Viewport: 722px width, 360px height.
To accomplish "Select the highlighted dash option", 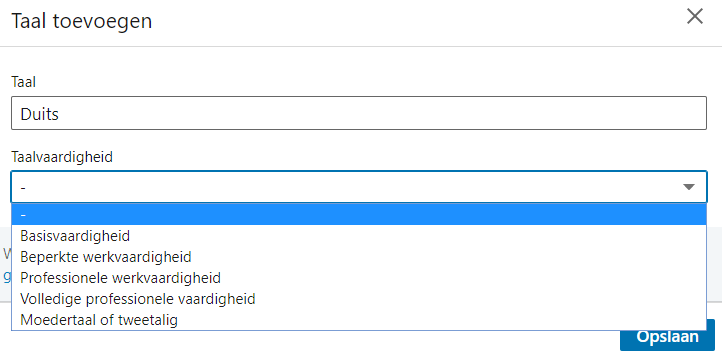I will (359, 215).
